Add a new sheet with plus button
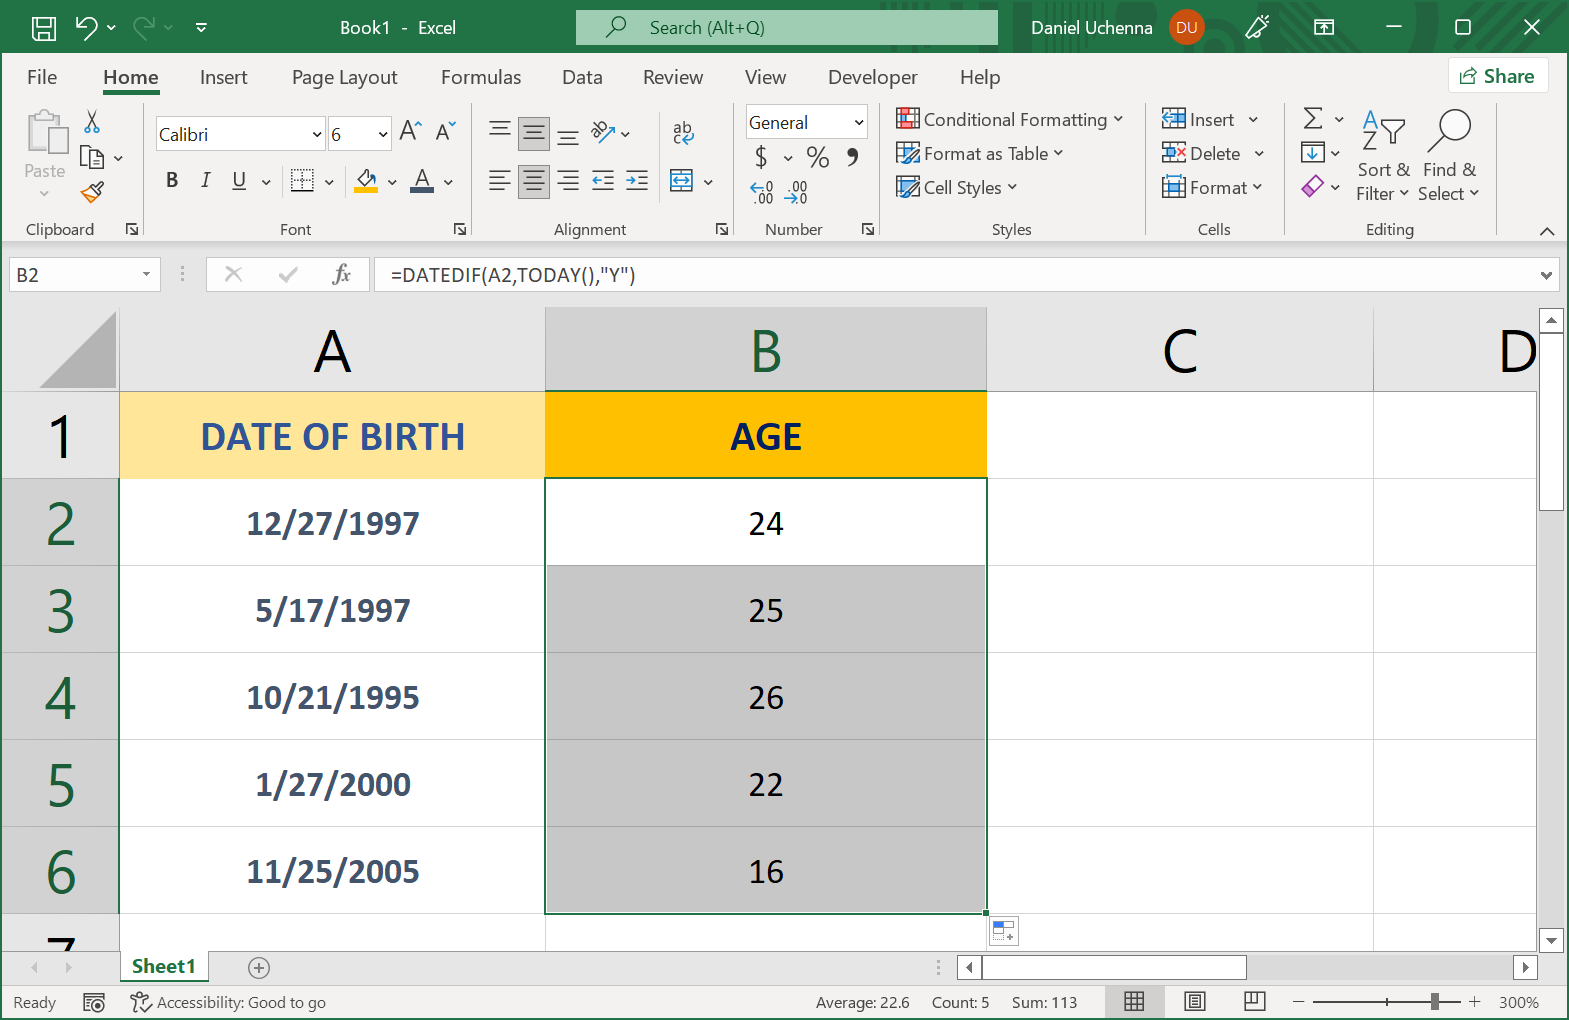Viewport: 1569px width, 1020px height. pyautogui.click(x=259, y=967)
